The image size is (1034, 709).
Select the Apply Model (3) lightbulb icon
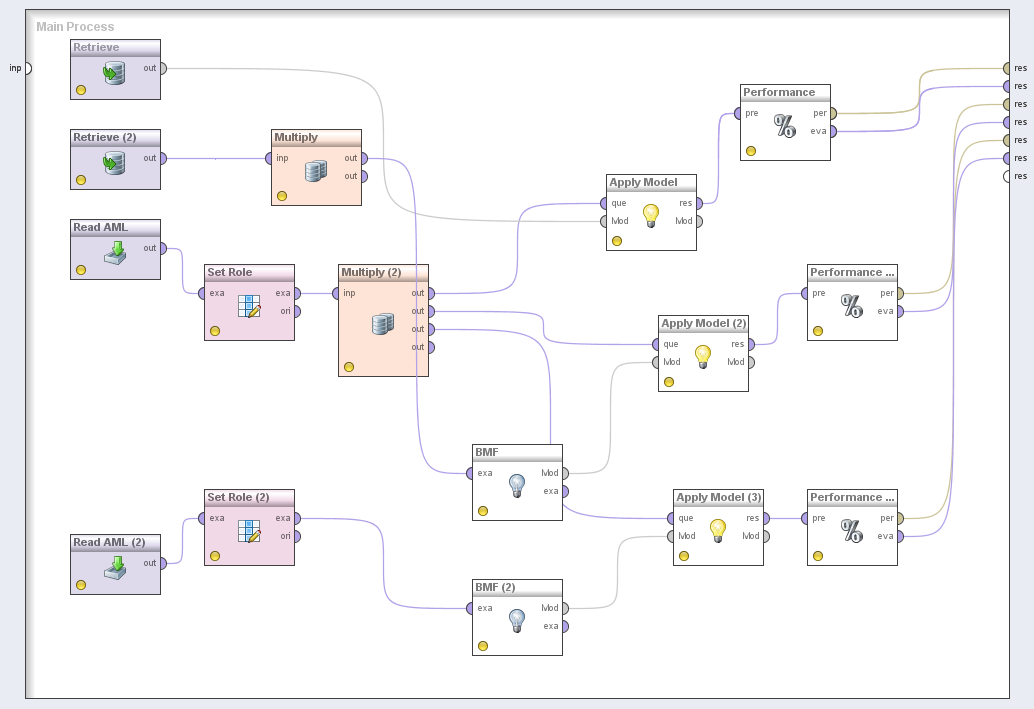tap(717, 531)
